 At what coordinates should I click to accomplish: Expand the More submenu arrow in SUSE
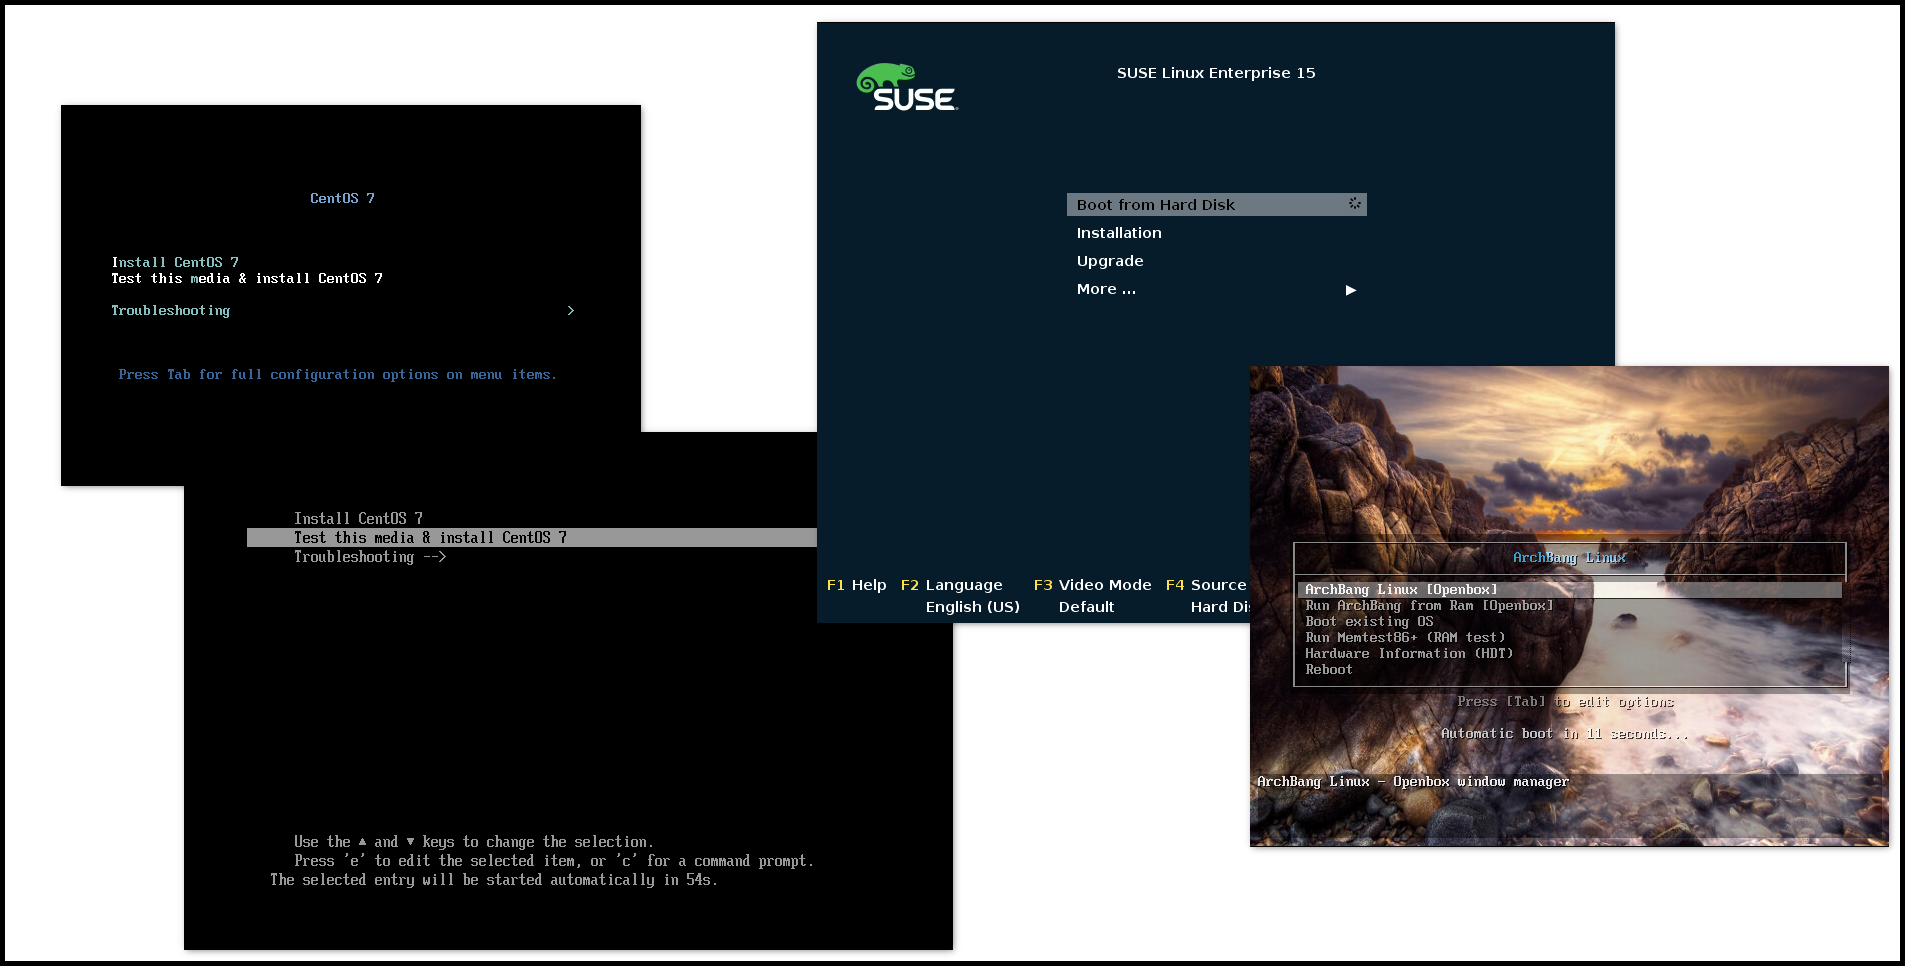(1351, 290)
